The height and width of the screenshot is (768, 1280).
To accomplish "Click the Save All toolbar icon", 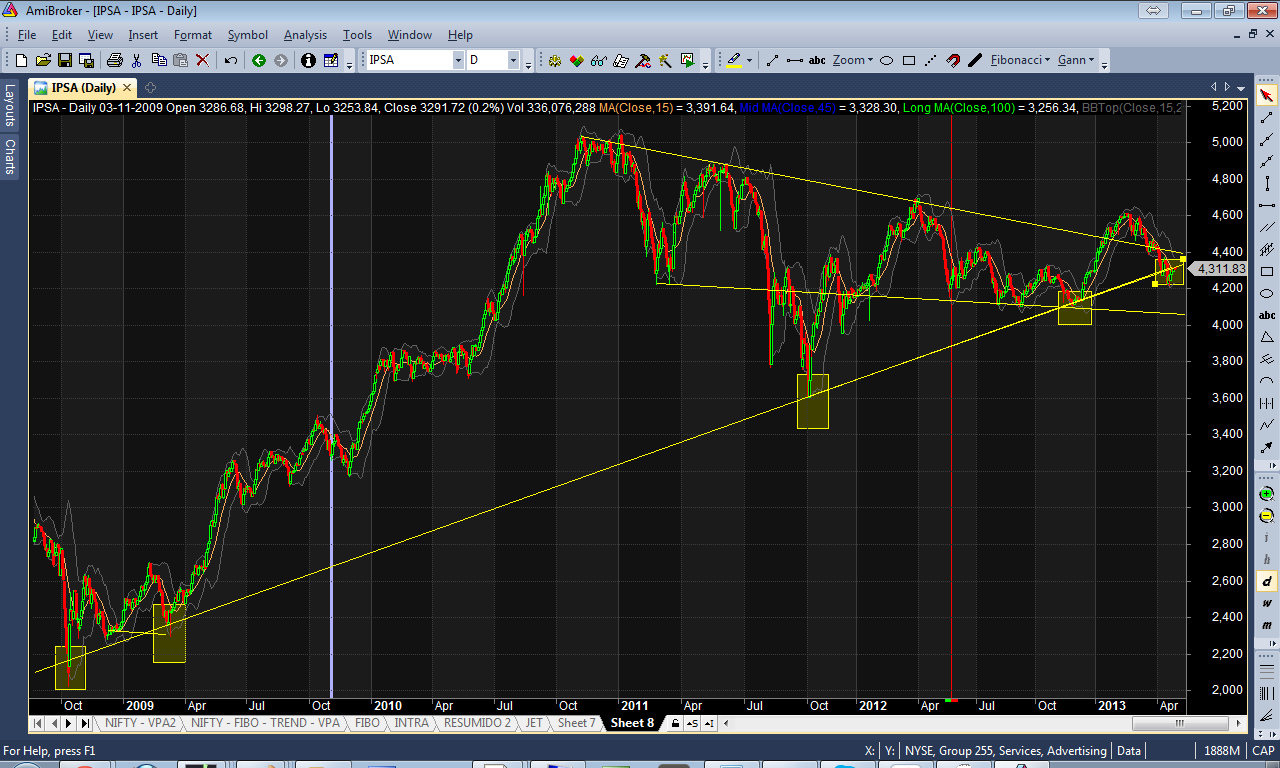I will click(86, 60).
